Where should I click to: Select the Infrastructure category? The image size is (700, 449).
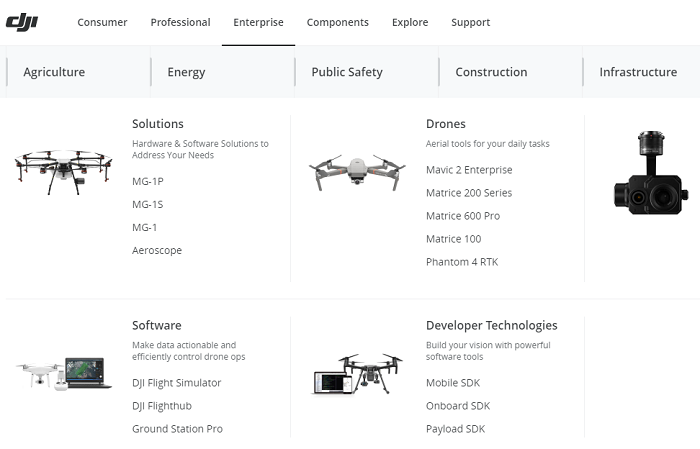click(638, 72)
